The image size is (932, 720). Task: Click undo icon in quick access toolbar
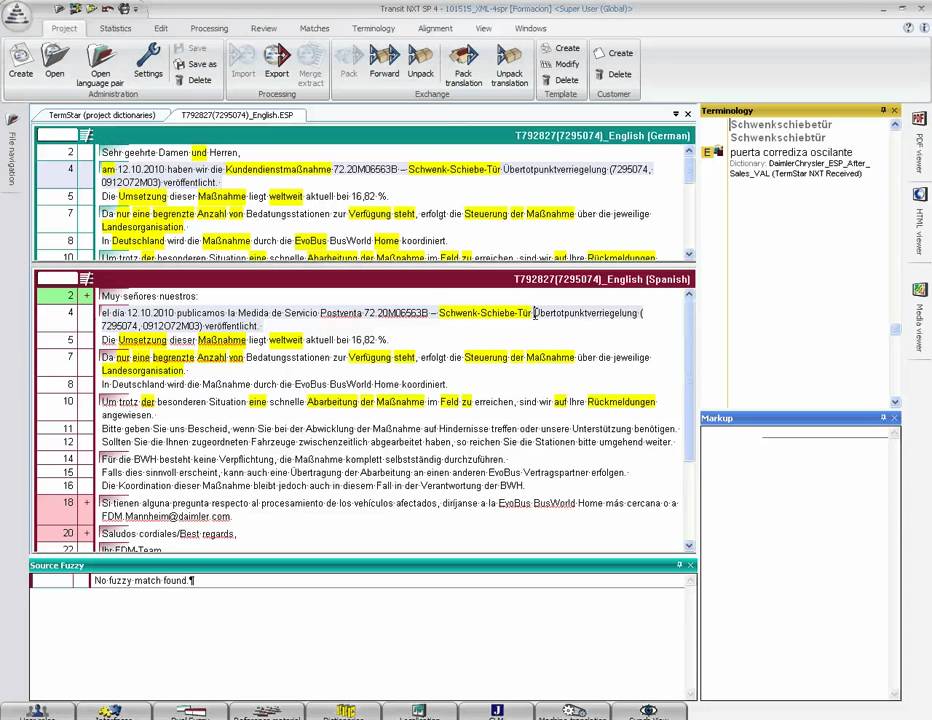(x=108, y=9)
